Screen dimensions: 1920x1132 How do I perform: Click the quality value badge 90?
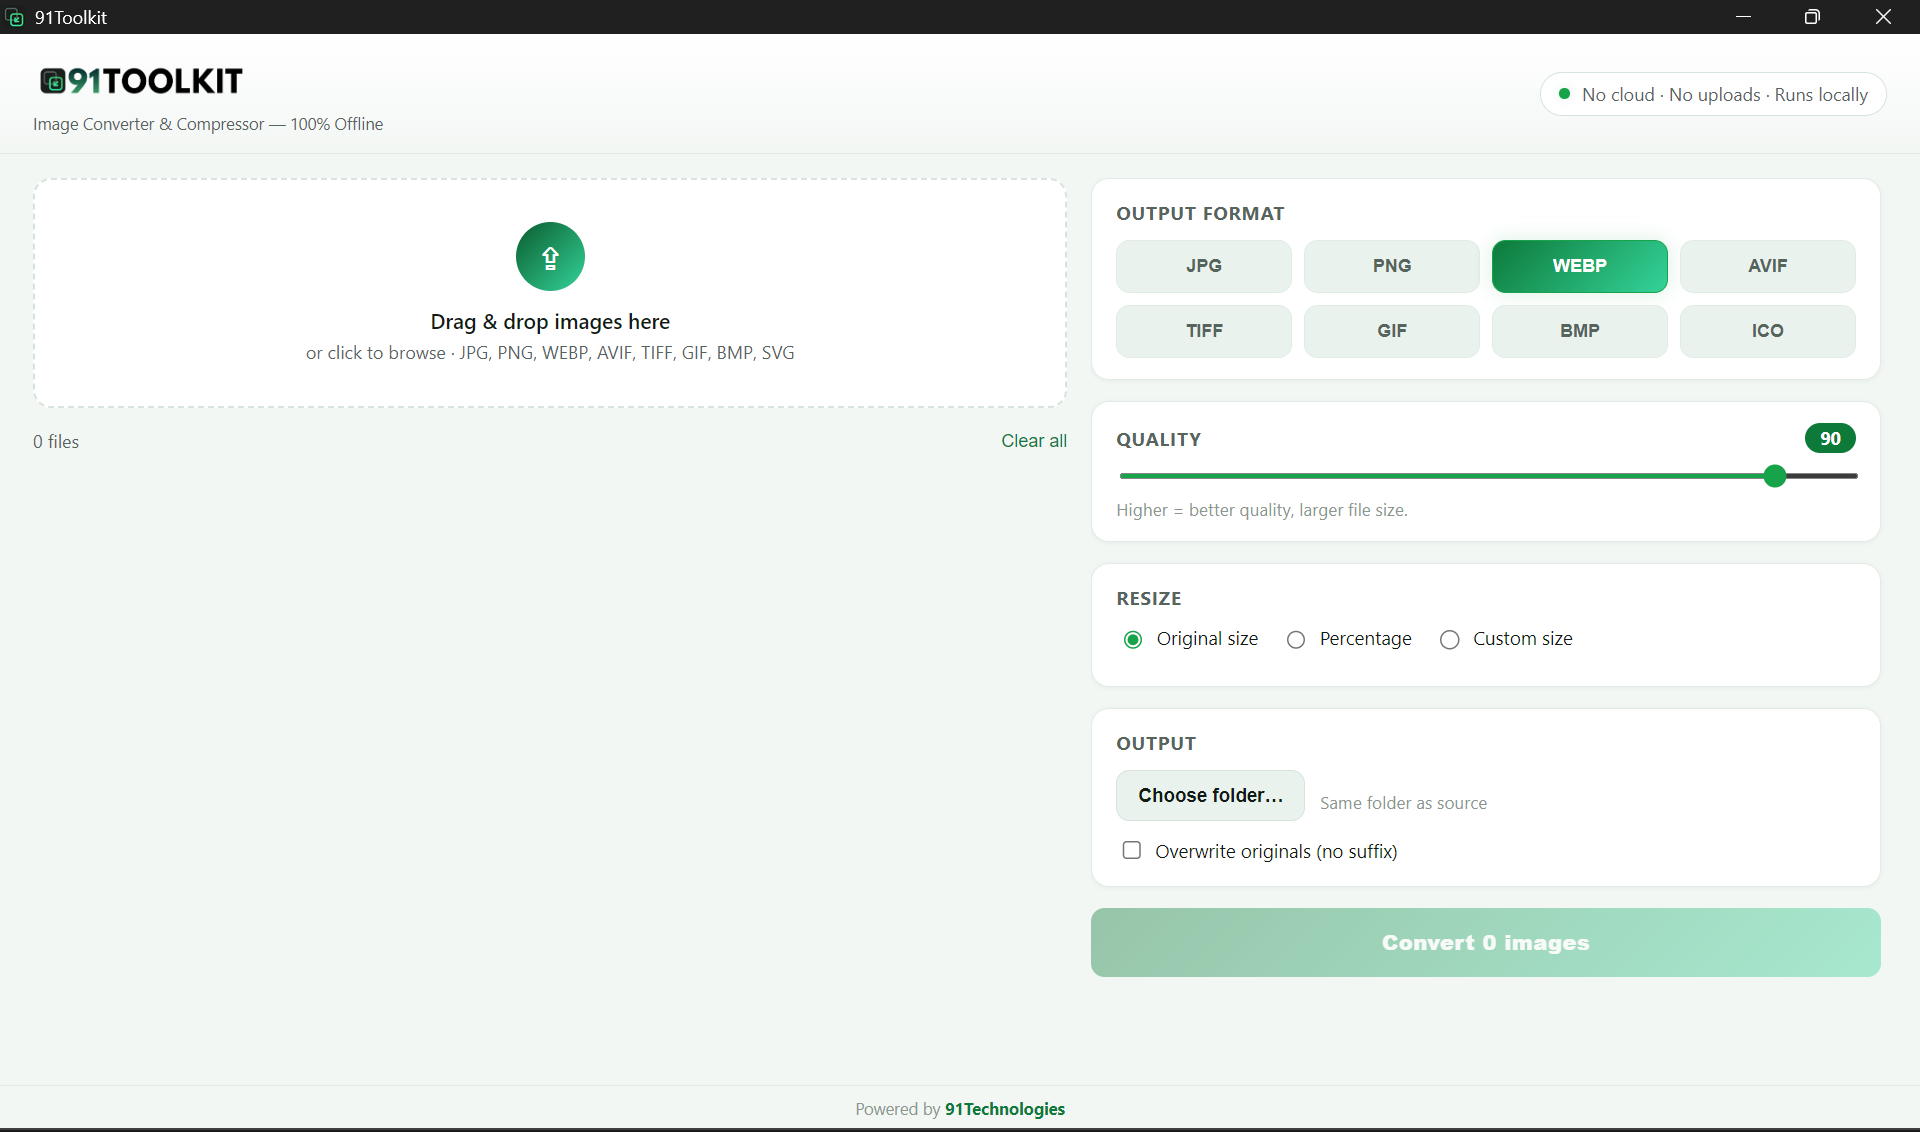(x=1830, y=439)
